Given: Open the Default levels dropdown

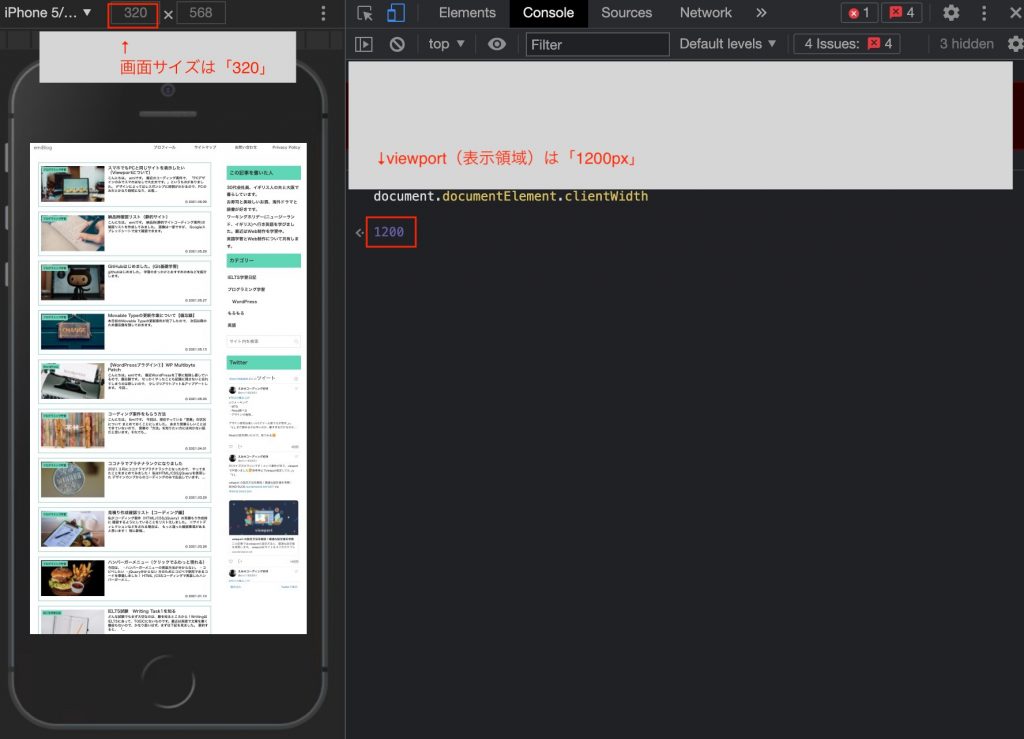Looking at the screenshot, I should coord(727,44).
